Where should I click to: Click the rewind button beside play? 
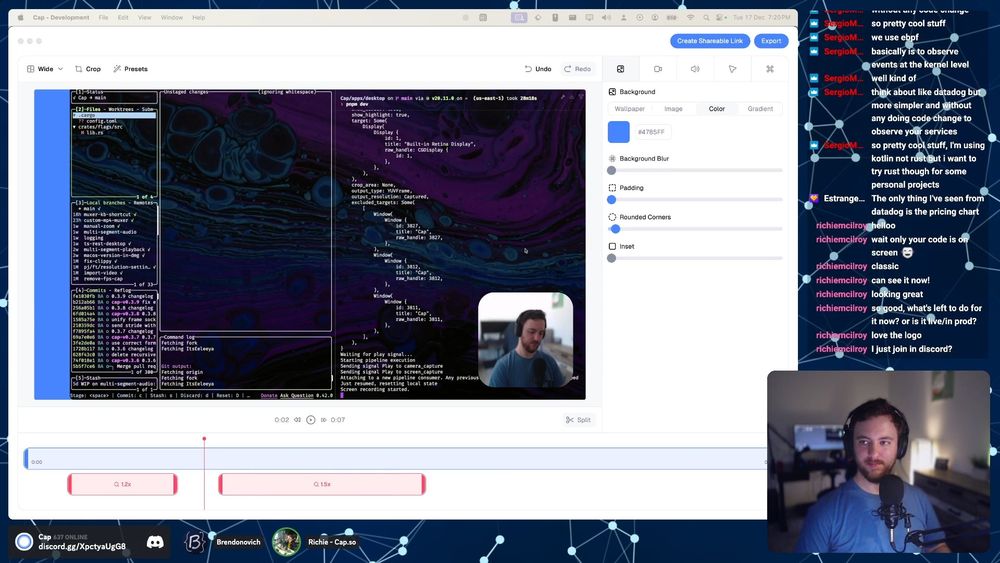[297, 420]
